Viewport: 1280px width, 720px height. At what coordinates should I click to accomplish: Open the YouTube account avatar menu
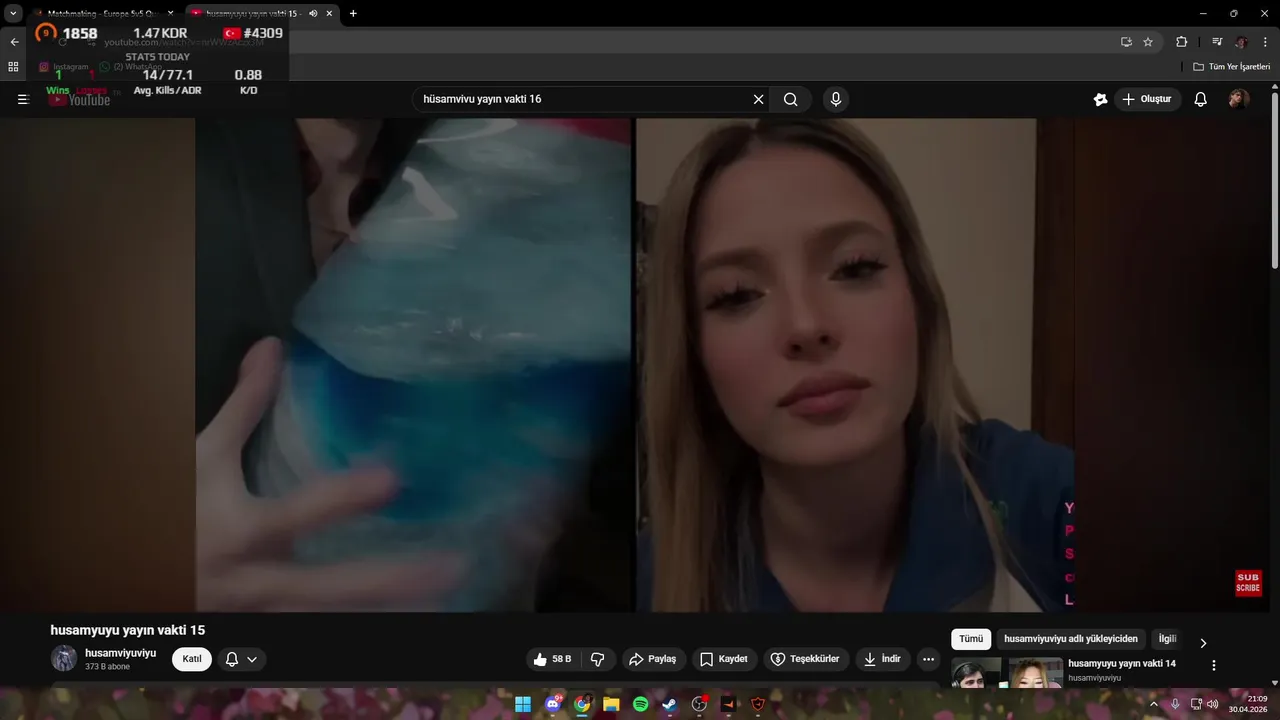pos(1239,99)
